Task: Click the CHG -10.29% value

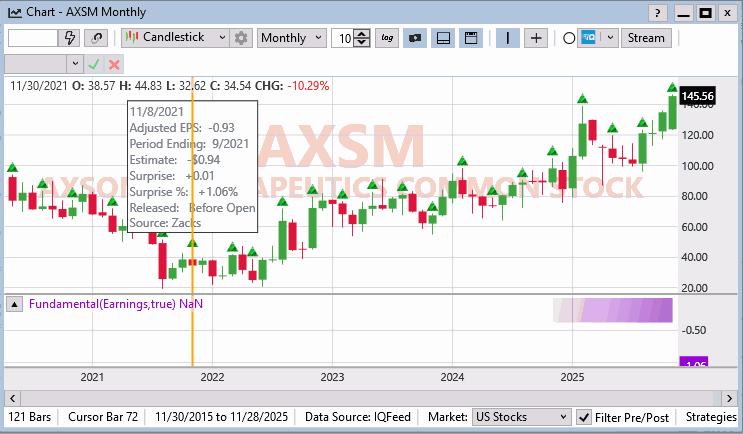Action: (x=308, y=86)
